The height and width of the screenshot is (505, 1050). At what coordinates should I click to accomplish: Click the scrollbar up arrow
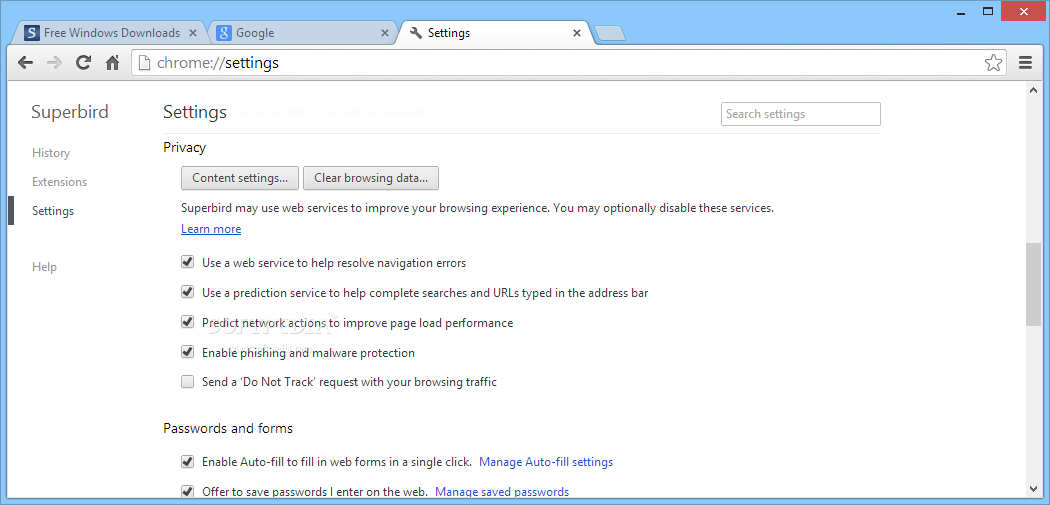[1033, 91]
